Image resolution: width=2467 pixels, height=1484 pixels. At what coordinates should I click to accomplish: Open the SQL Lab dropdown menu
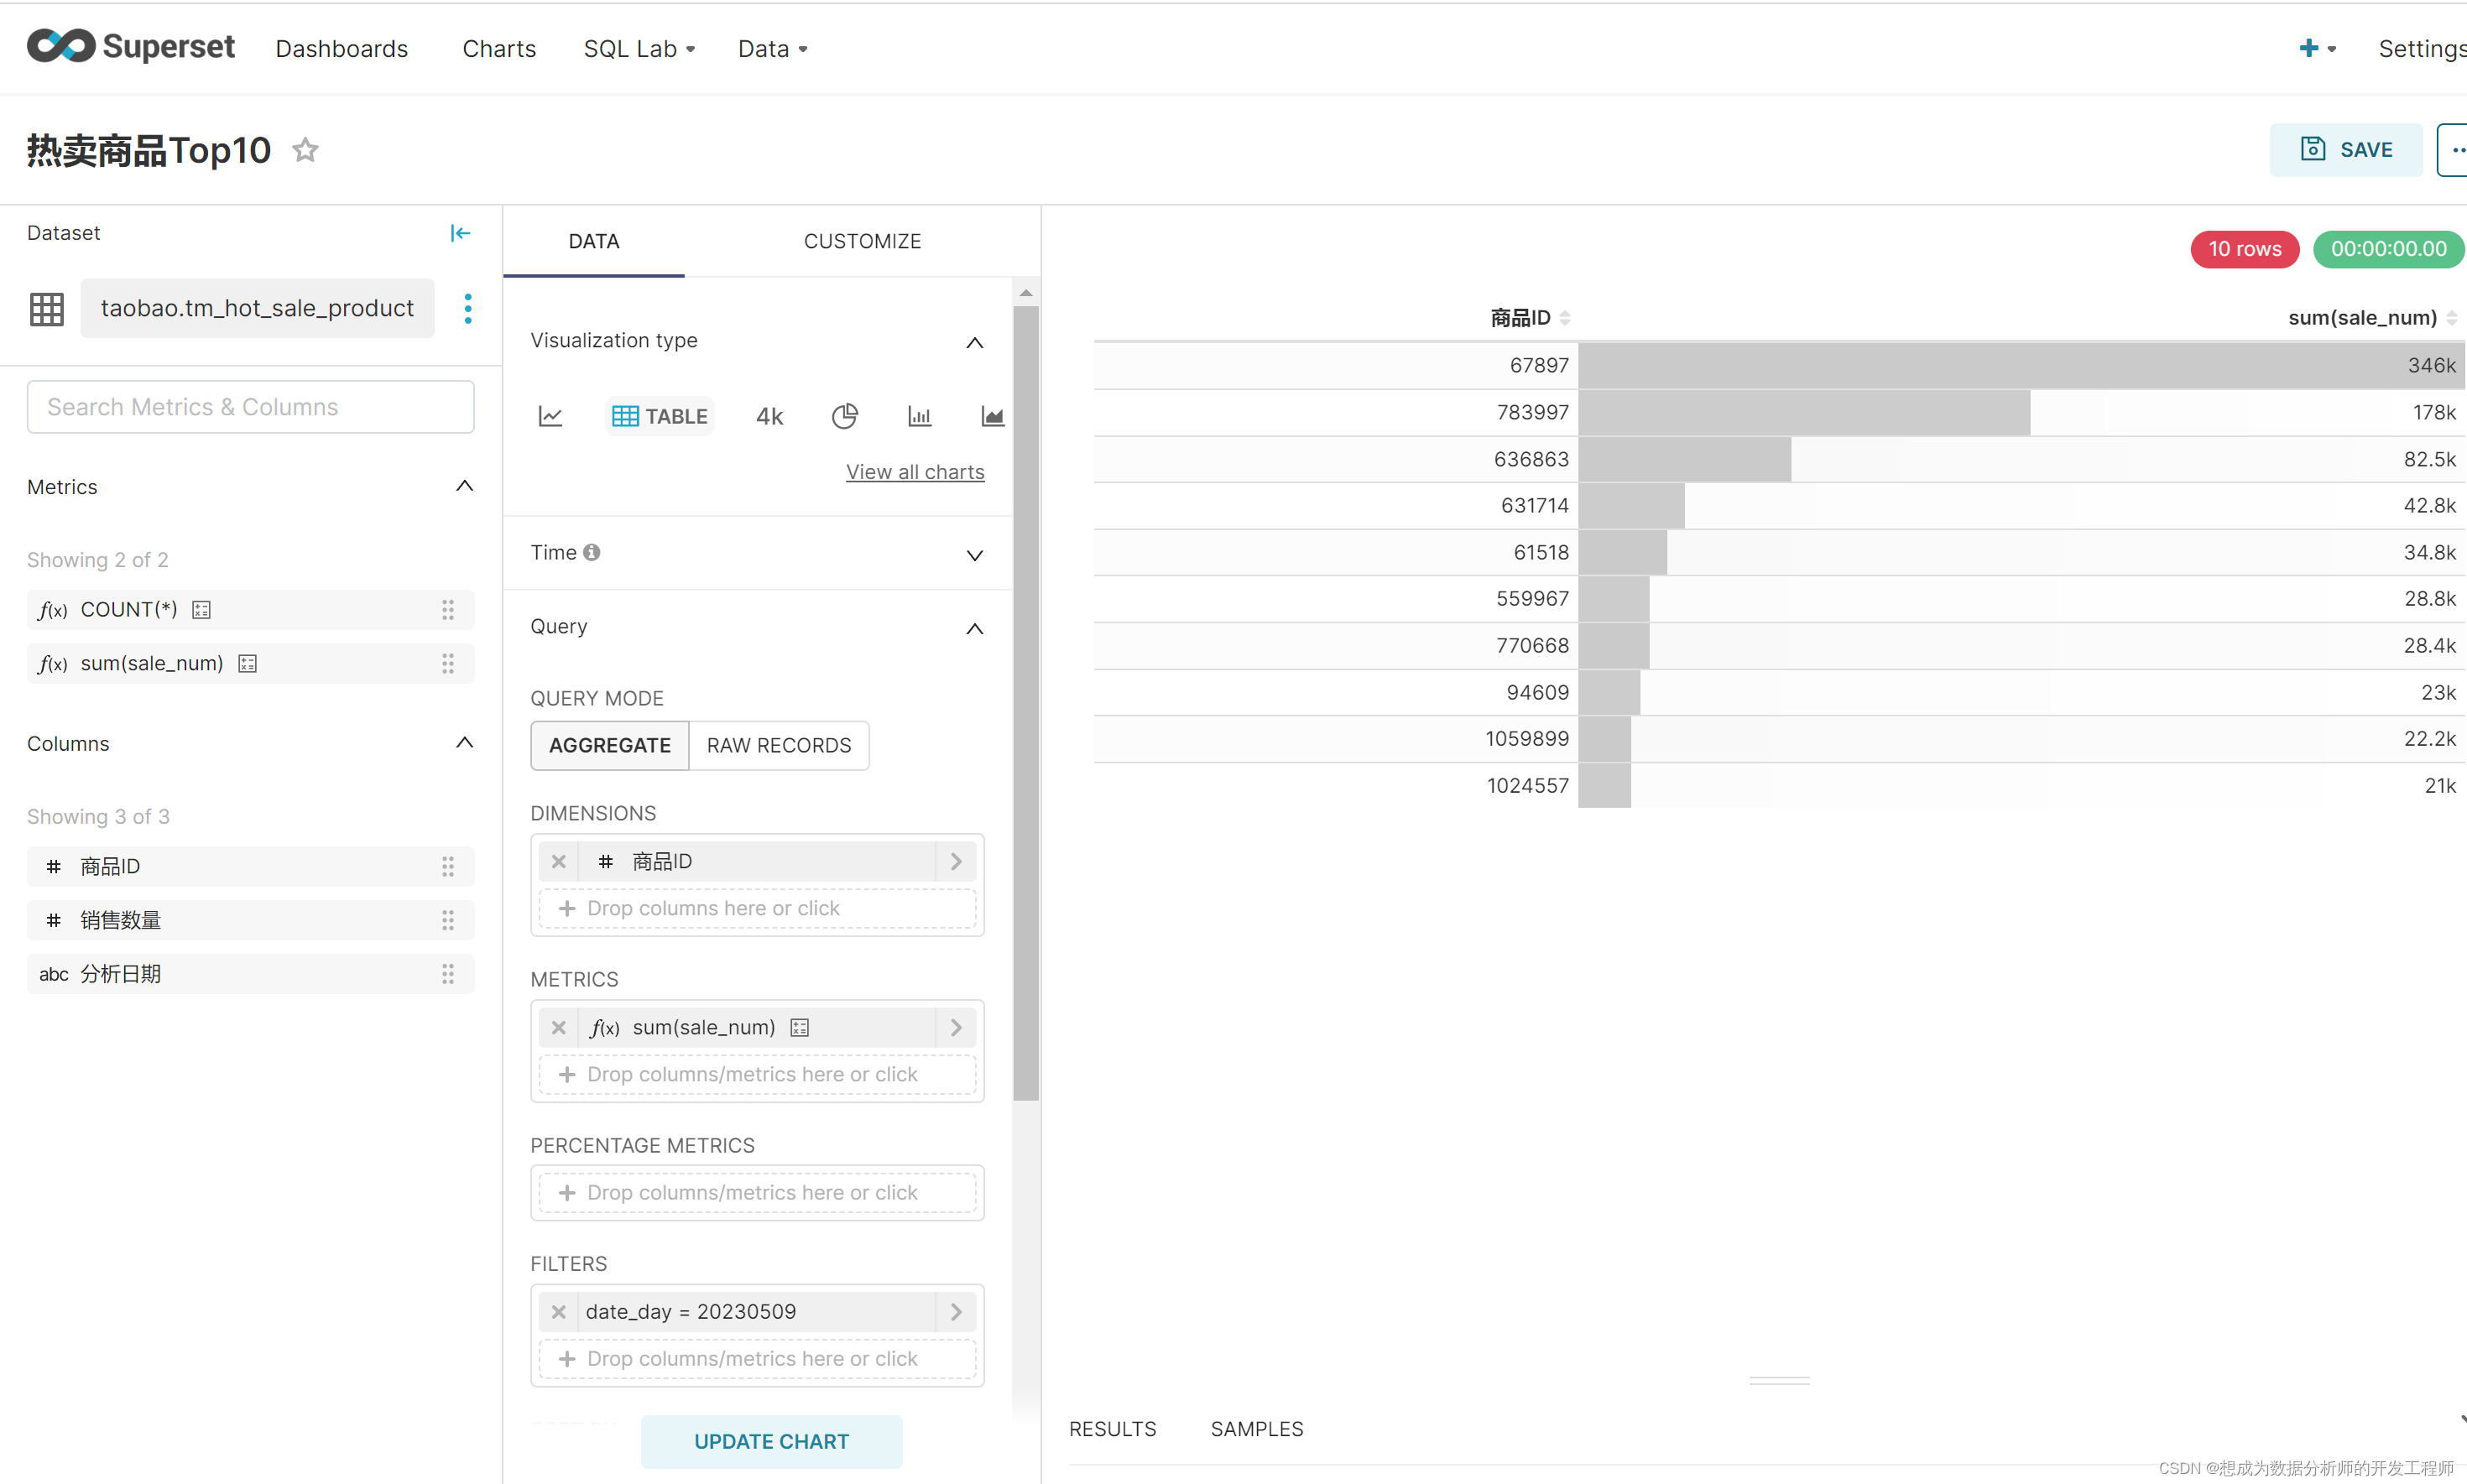tap(639, 48)
